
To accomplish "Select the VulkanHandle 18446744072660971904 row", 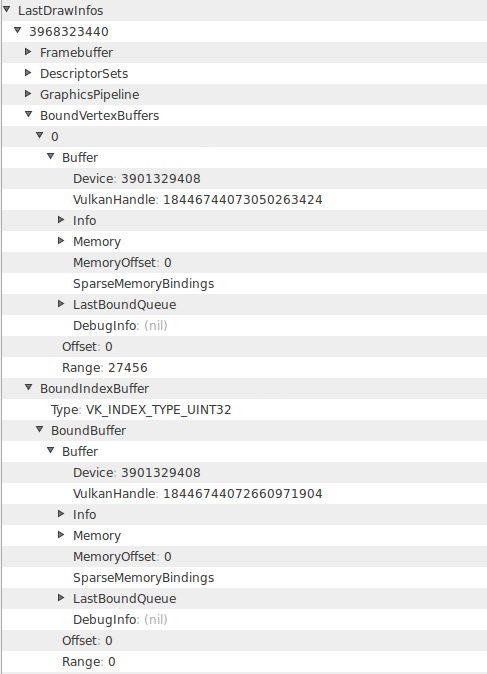I will pyautogui.click(x=244, y=493).
